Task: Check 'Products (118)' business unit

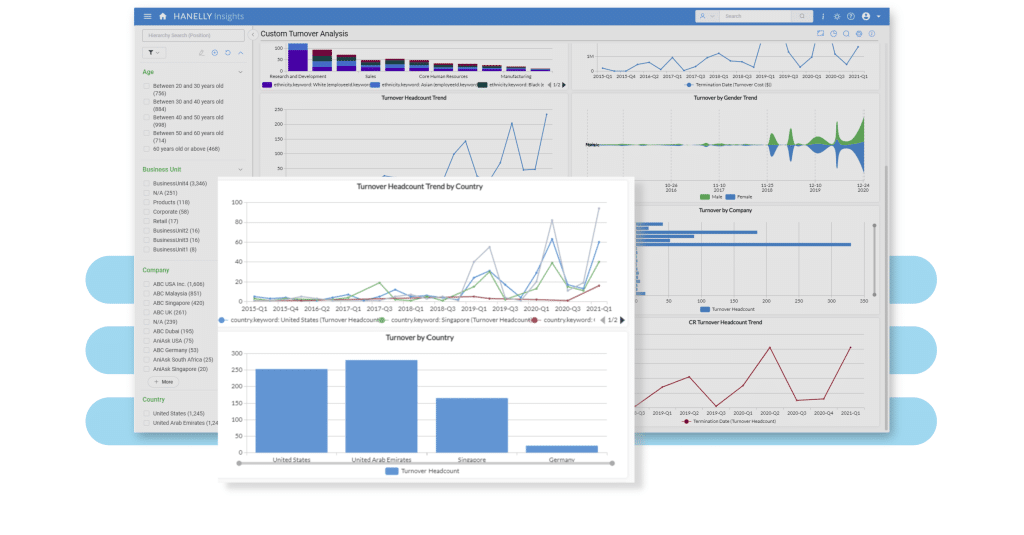Action: 146,203
